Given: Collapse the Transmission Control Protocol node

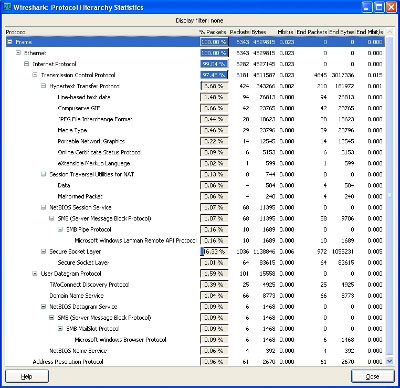Looking at the screenshot, I should (x=35, y=75).
